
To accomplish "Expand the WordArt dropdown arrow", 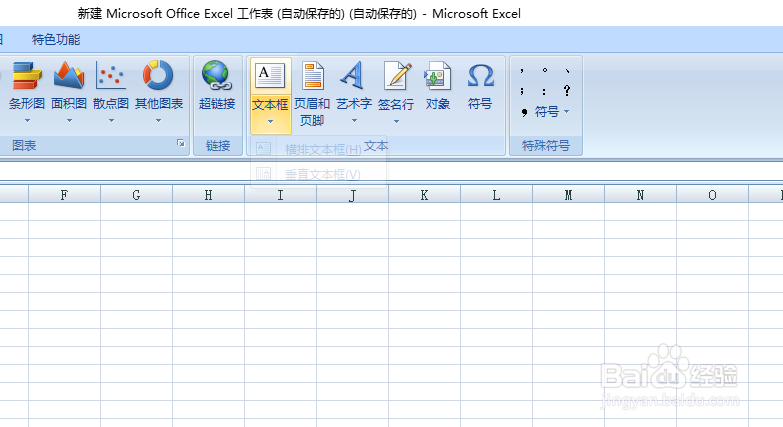I will (x=354, y=120).
